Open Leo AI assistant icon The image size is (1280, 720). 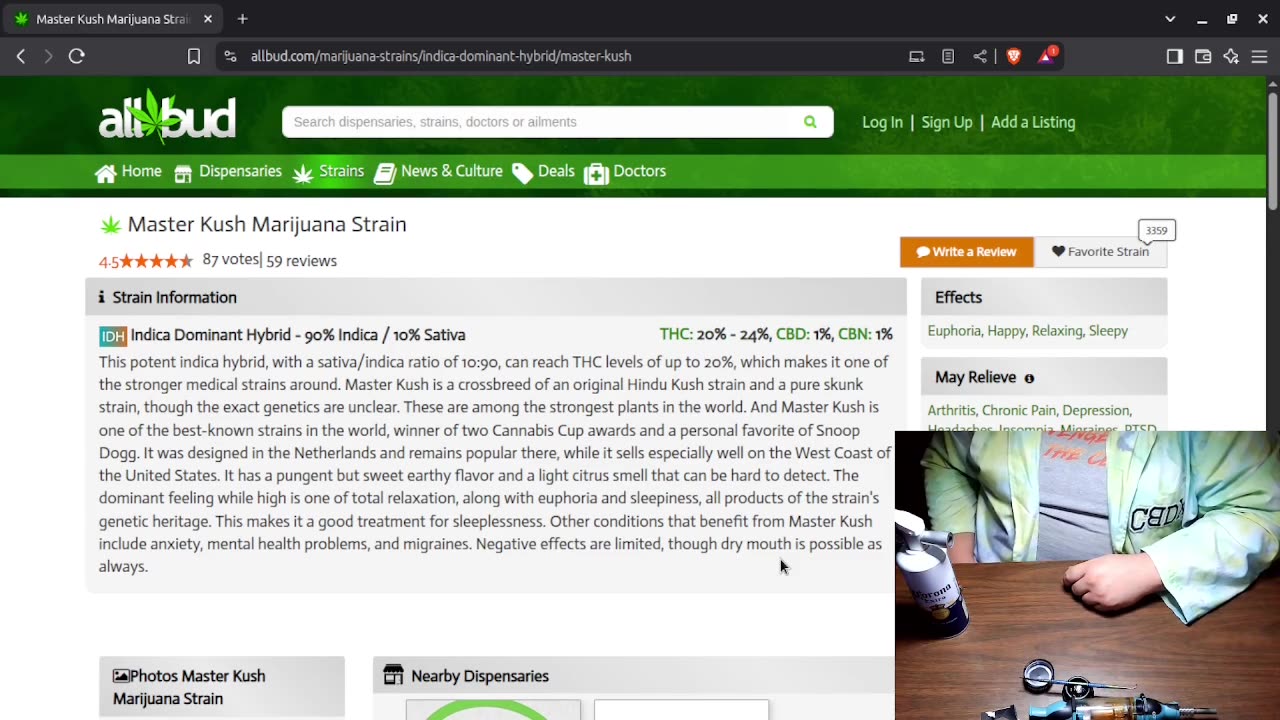point(1231,56)
